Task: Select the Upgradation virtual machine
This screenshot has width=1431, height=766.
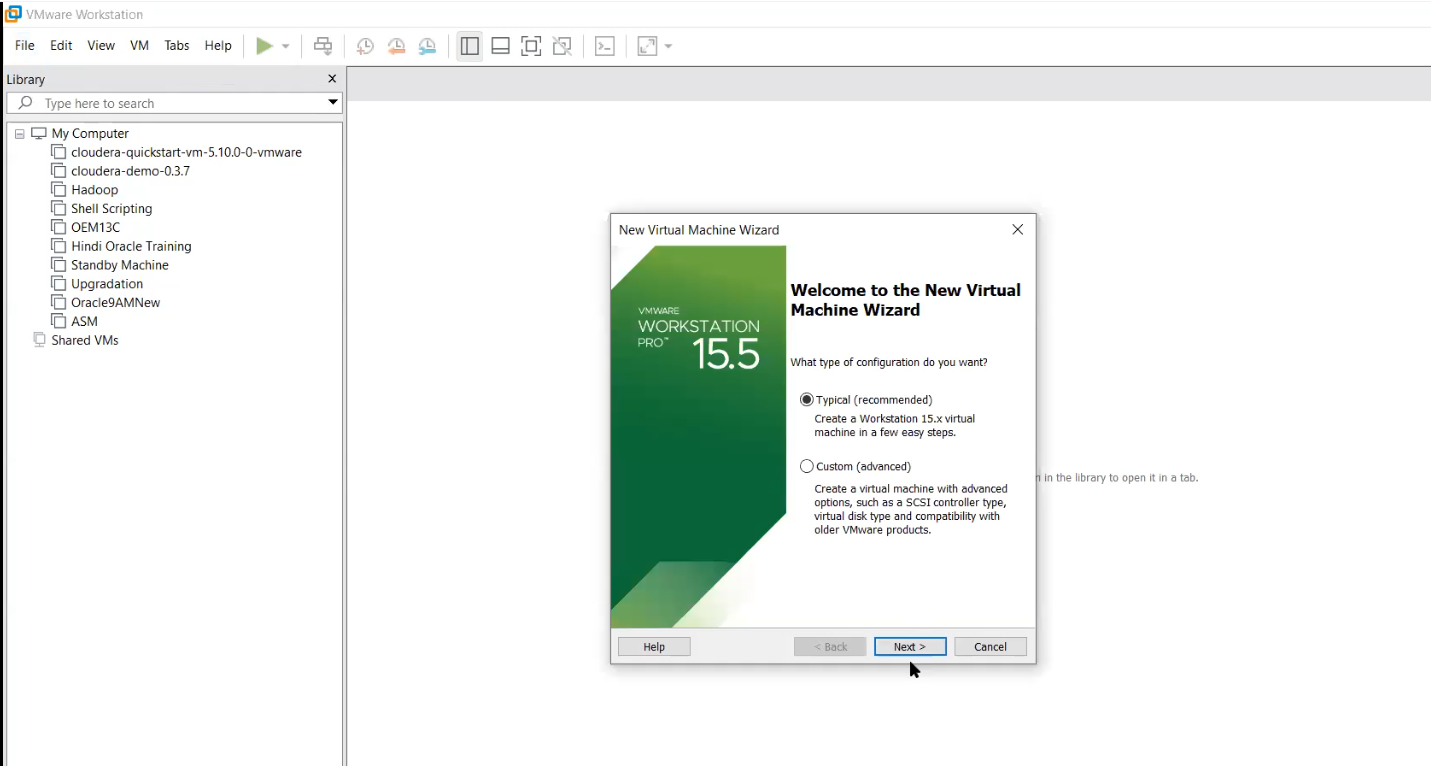Action: point(107,284)
